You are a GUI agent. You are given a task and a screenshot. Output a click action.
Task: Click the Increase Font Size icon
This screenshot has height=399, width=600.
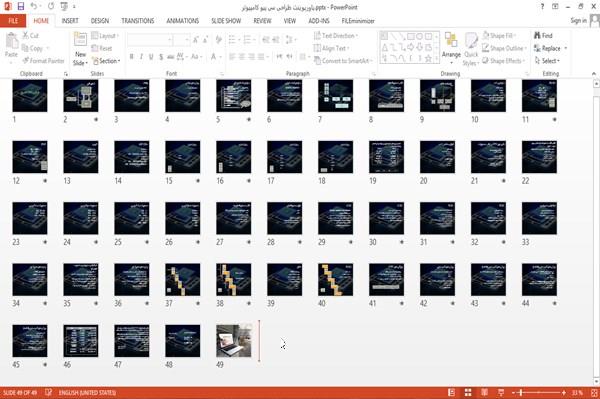click(196, 39)
